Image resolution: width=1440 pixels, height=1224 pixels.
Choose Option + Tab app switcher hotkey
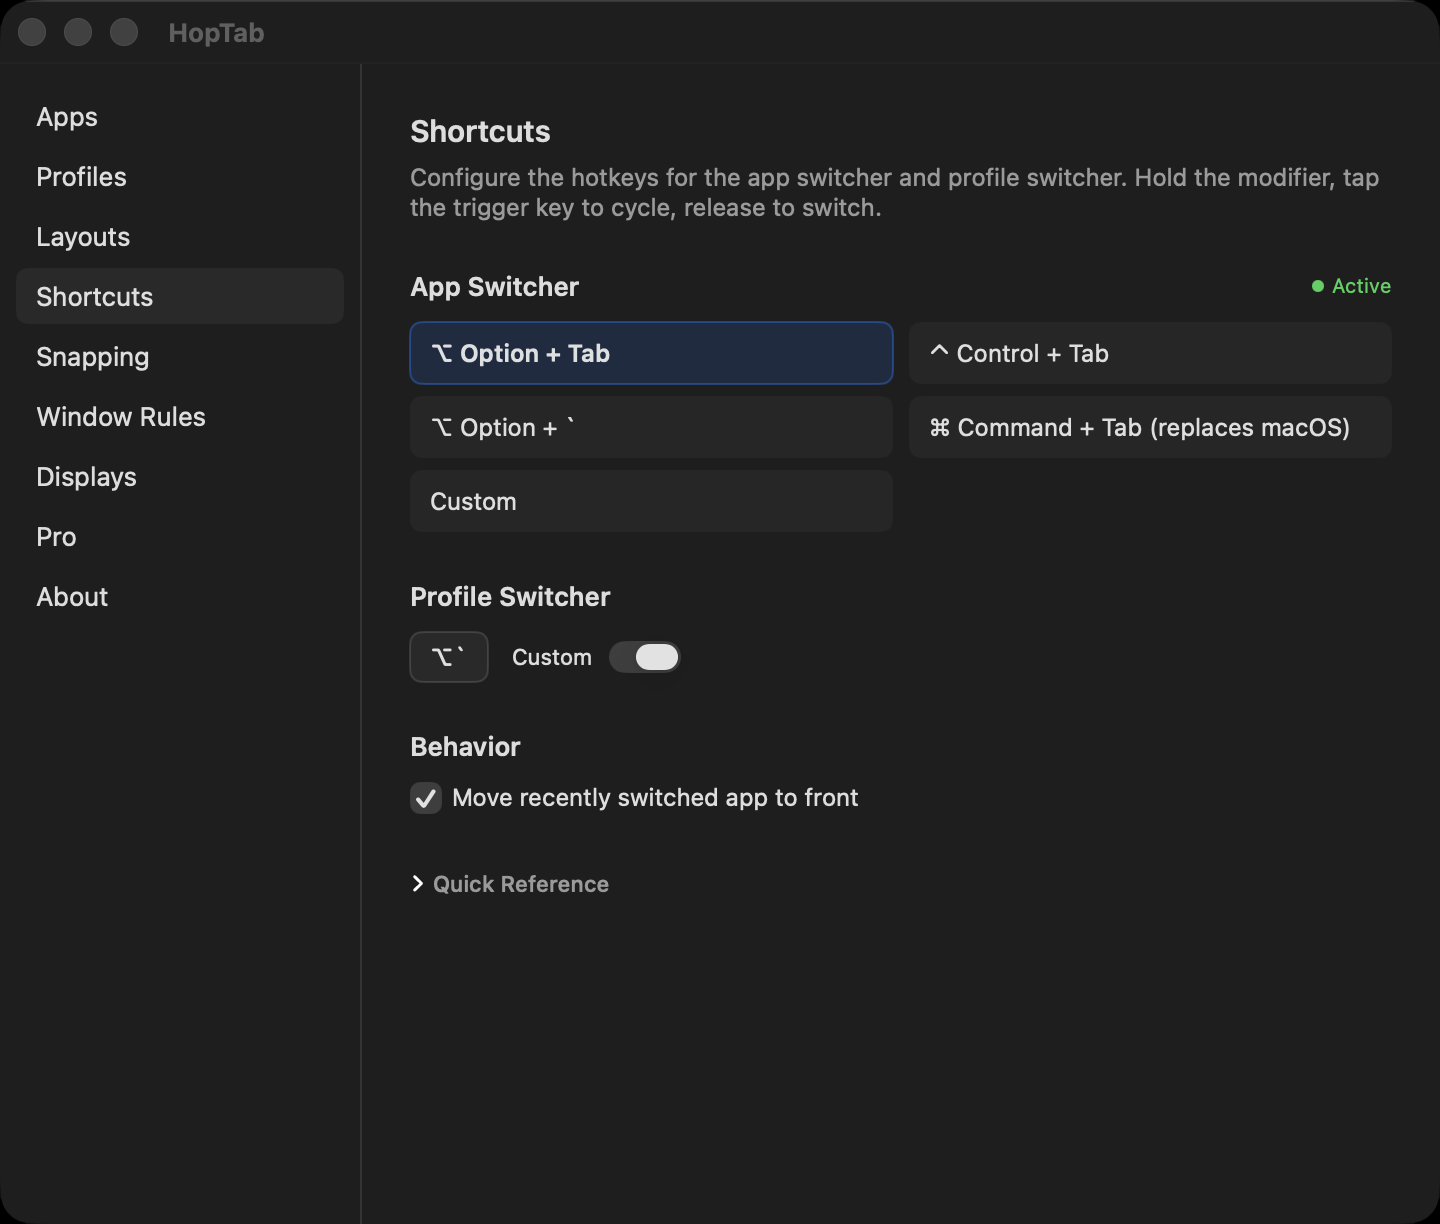point(651,353)
